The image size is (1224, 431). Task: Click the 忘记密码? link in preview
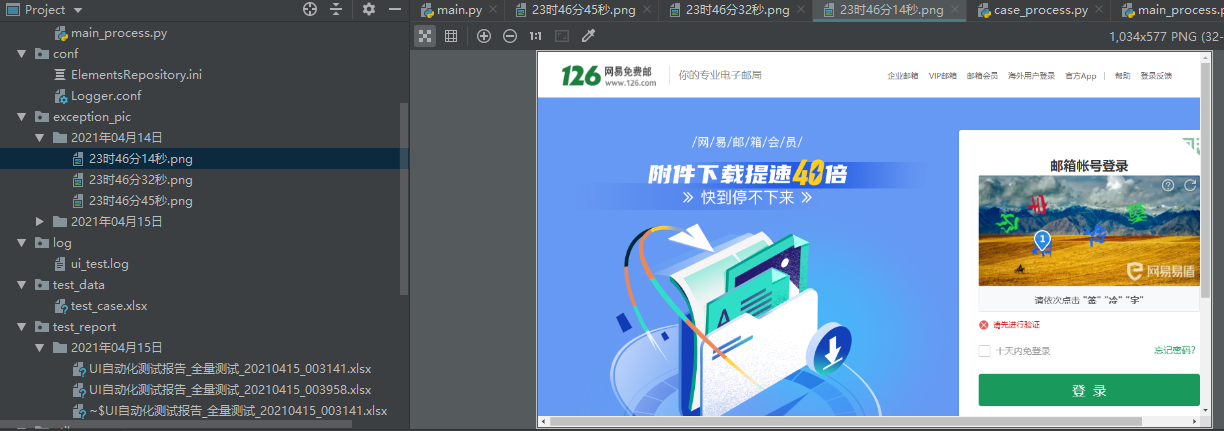coord(1176,351)
